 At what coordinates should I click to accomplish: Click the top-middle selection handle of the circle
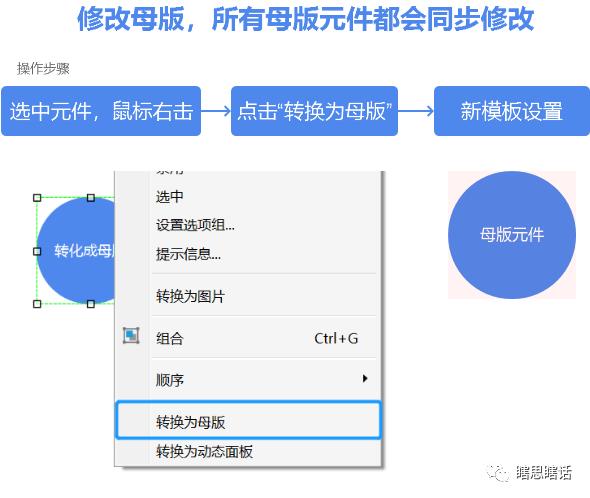tap(91, 198)
